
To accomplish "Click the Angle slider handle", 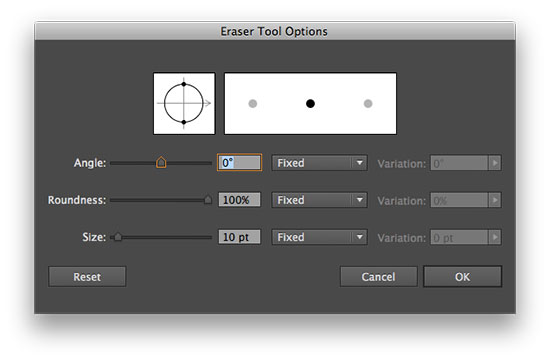I will (x=161, y=162).
